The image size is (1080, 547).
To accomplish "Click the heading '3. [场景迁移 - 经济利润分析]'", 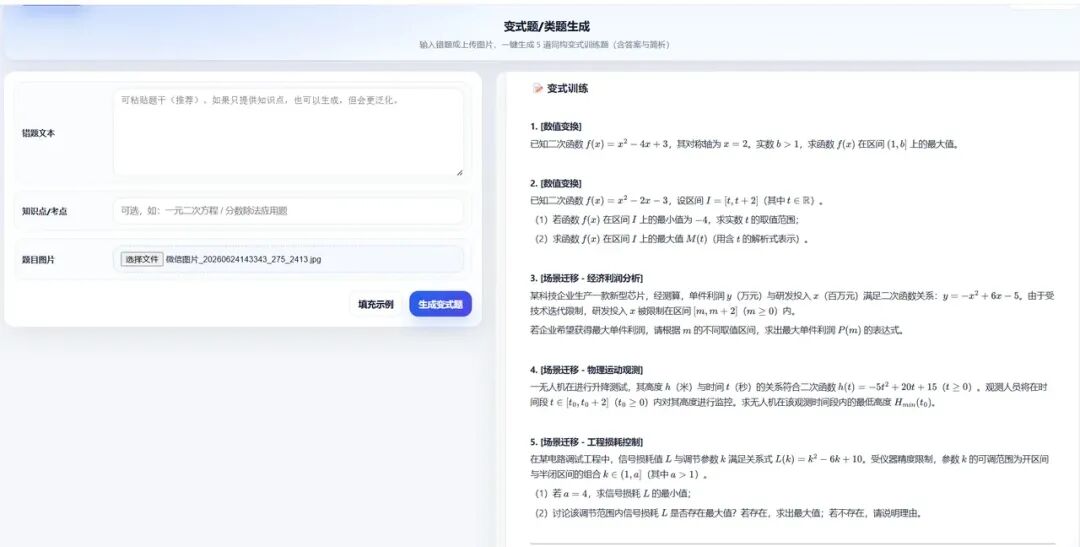I will 586,278.
